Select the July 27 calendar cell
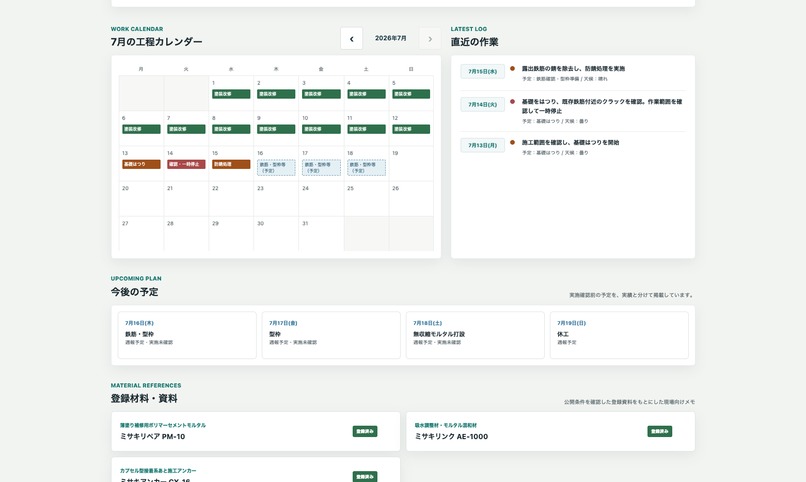Image resolution: width=806 pixels, height=482 pixels. tap(141, 234)
